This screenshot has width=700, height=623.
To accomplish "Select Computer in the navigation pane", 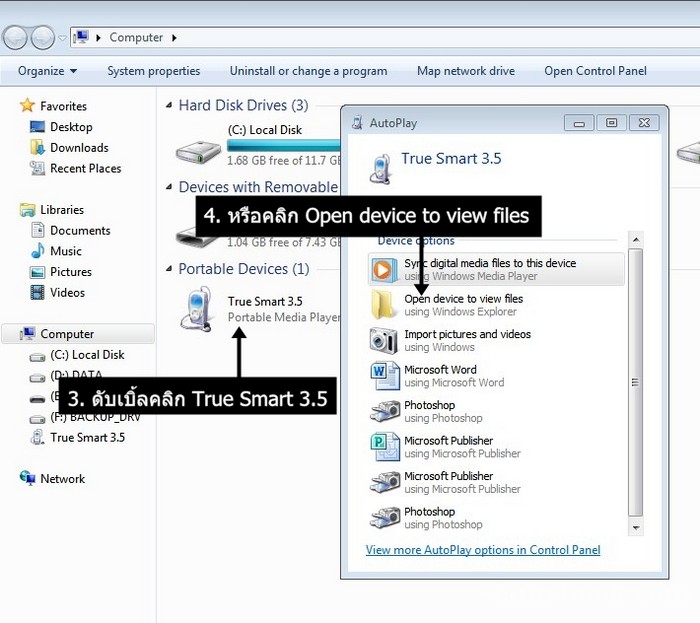I will point(78,334).
